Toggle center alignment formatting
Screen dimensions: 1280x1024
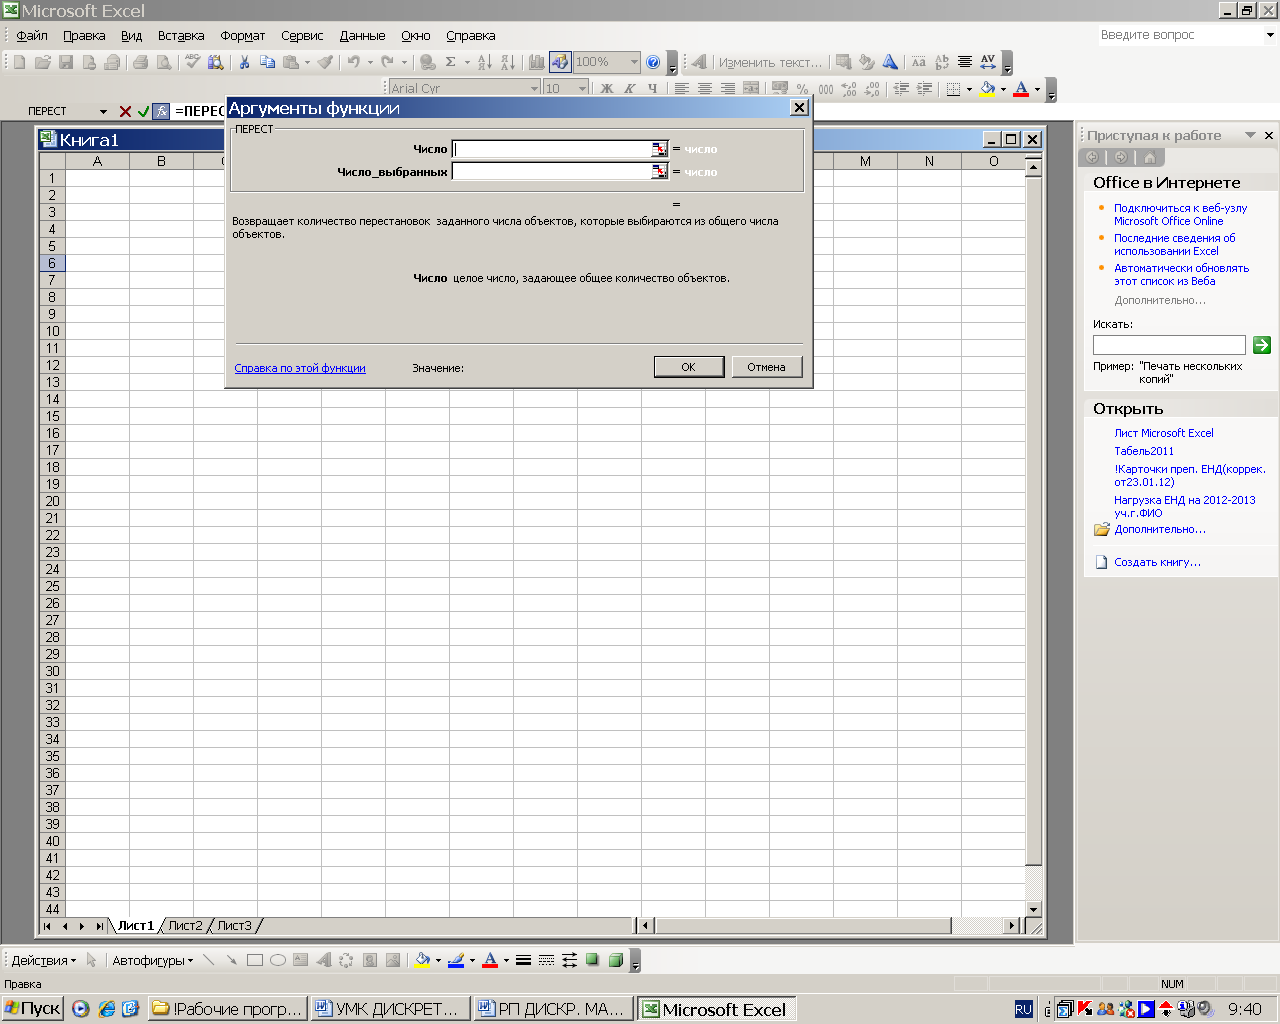[x=705, y=88]
